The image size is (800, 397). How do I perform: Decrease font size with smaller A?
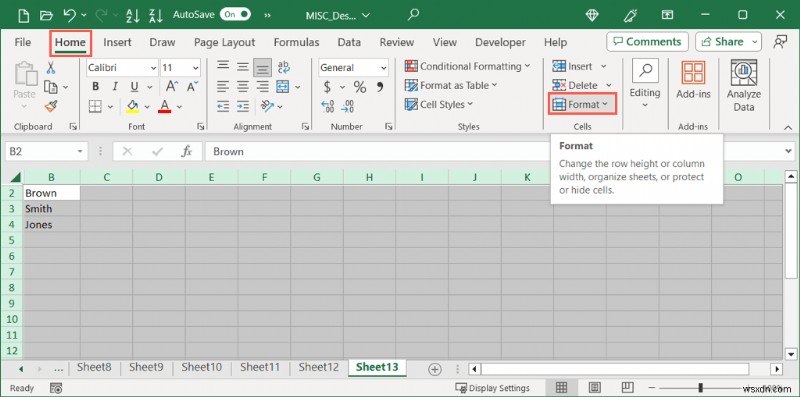[x=192, y=87]
